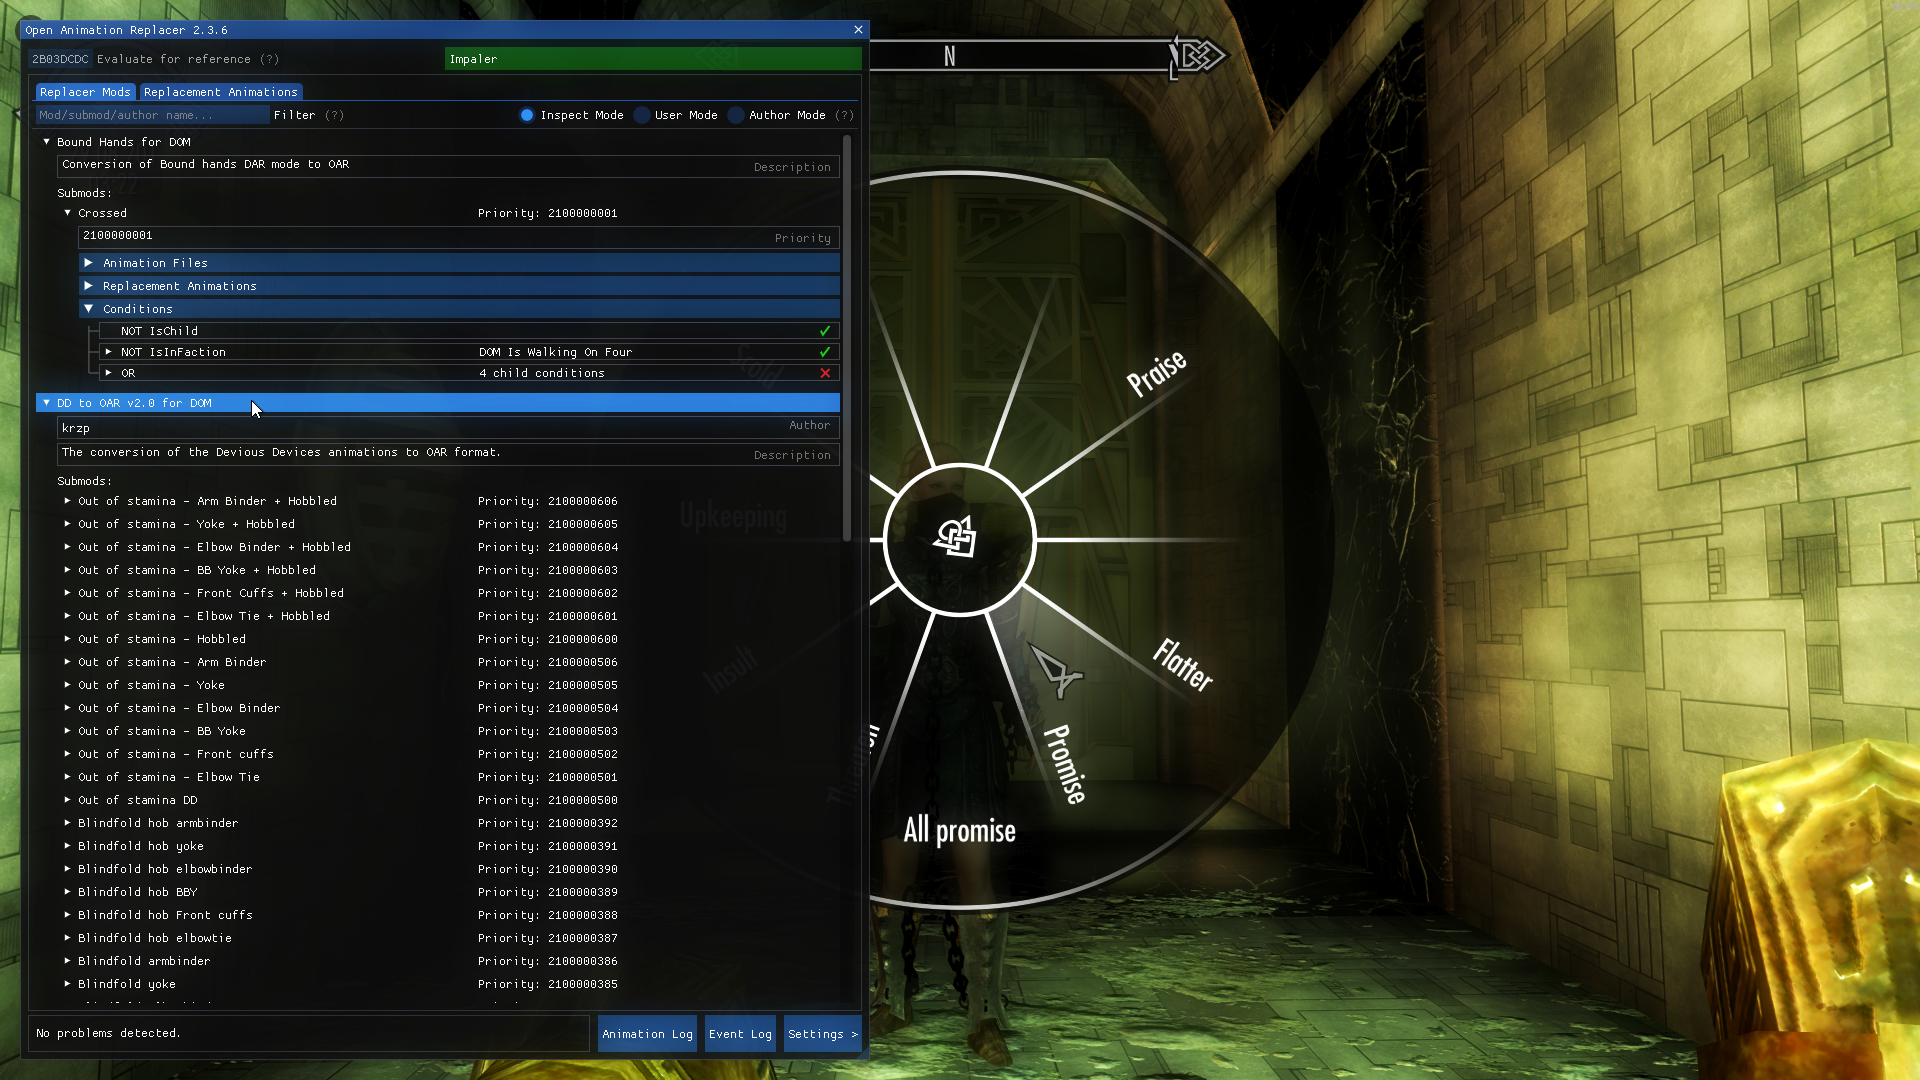Expand the Out of stamina - Front cuffs submod
Image resolution: width=1920 pixels, height=1080 pixels.
tap(67, 754)
